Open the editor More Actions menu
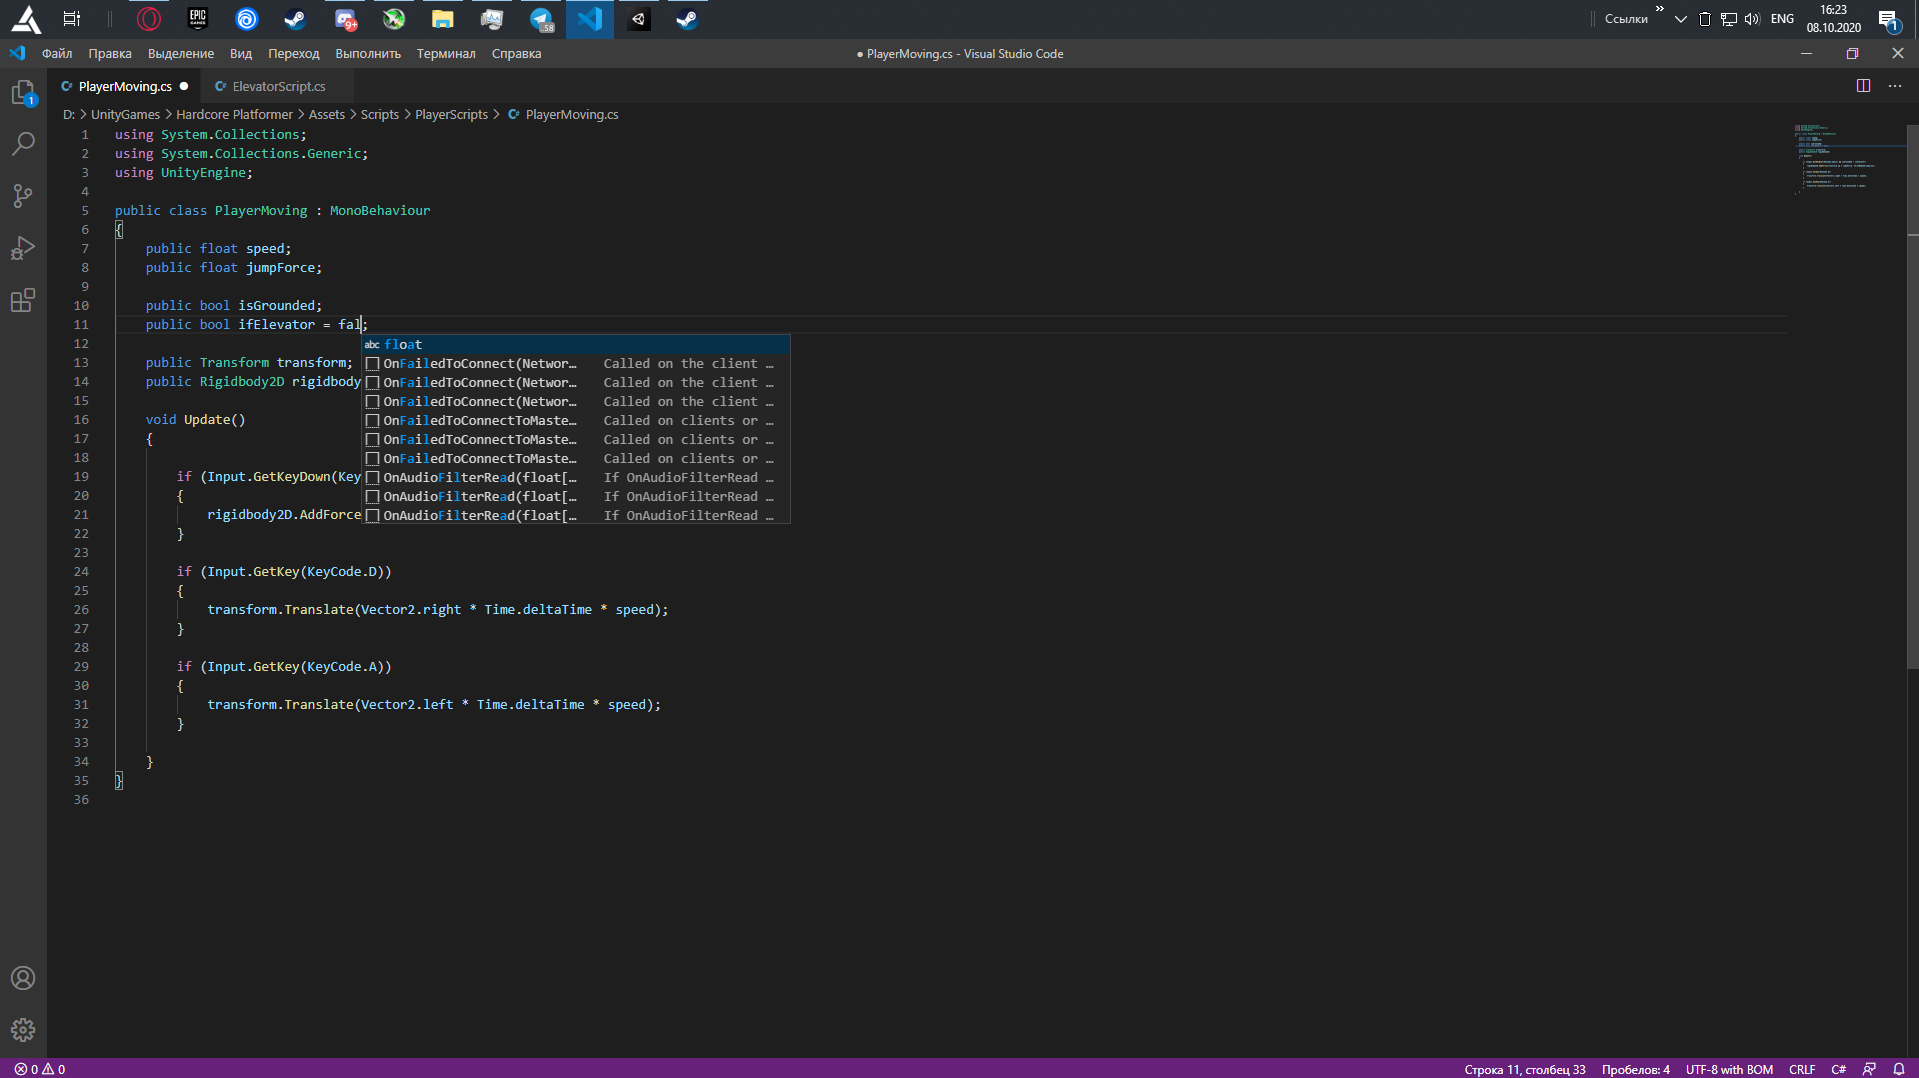The height and width of the screenshot is (1078, 1919). tap(1895, 86)
